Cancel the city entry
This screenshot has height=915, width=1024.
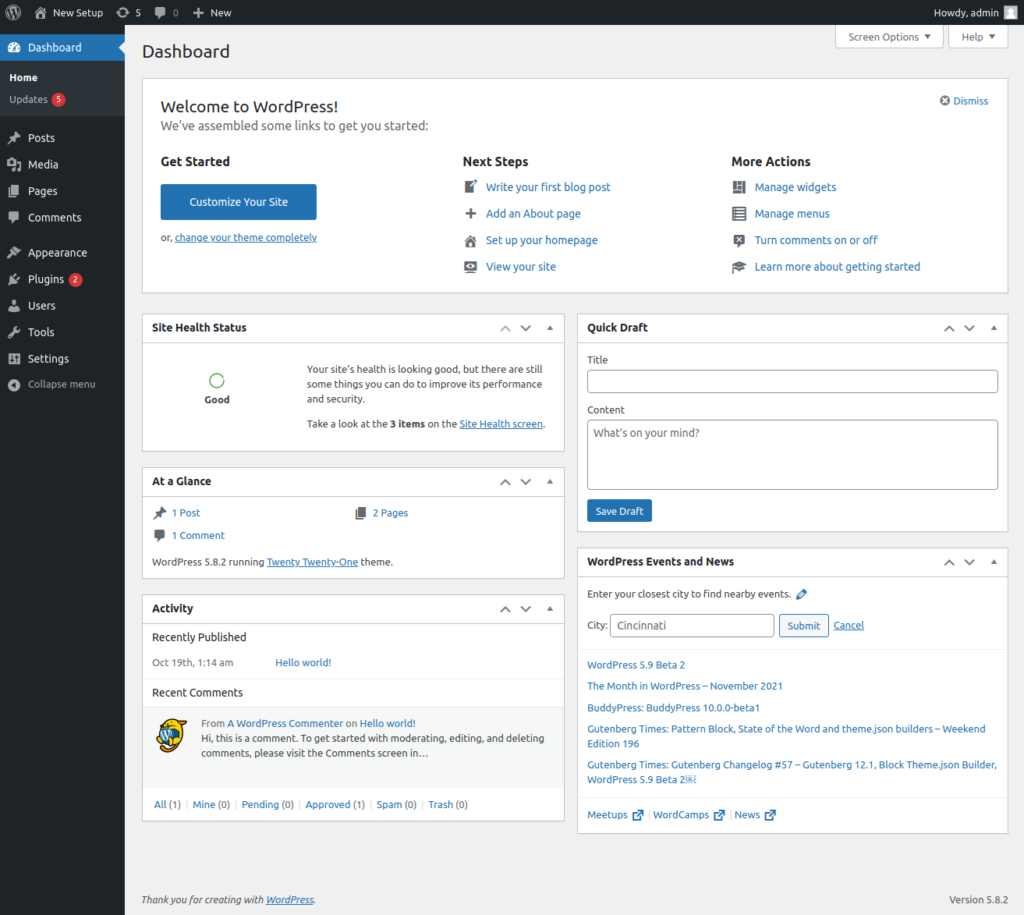848,626
